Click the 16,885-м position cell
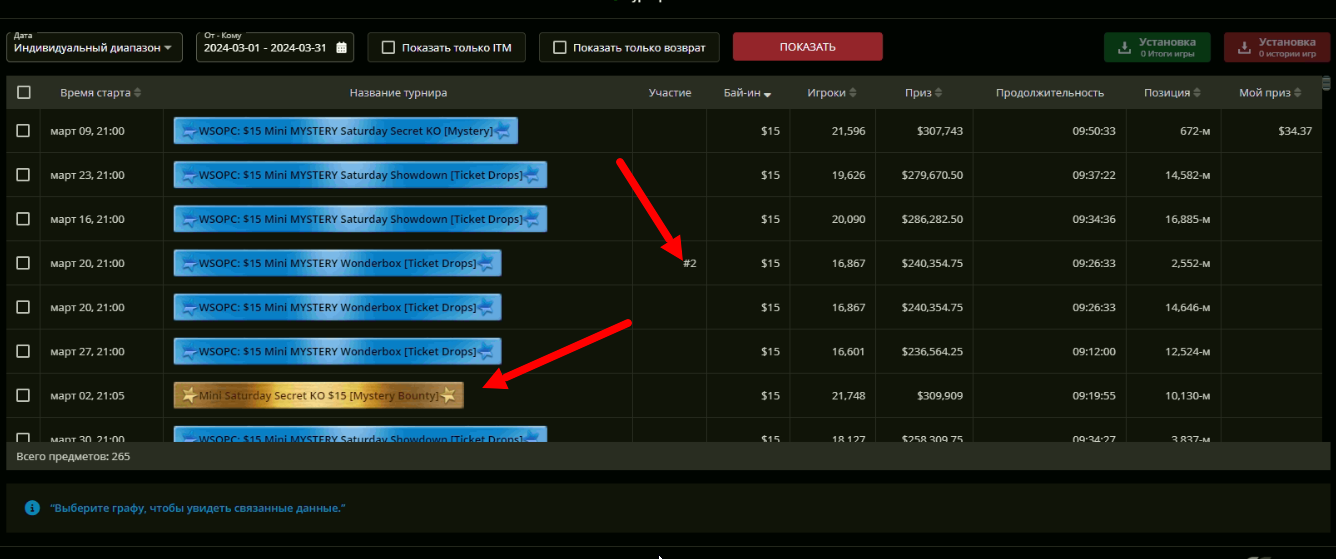 [x=1187, y=219]
